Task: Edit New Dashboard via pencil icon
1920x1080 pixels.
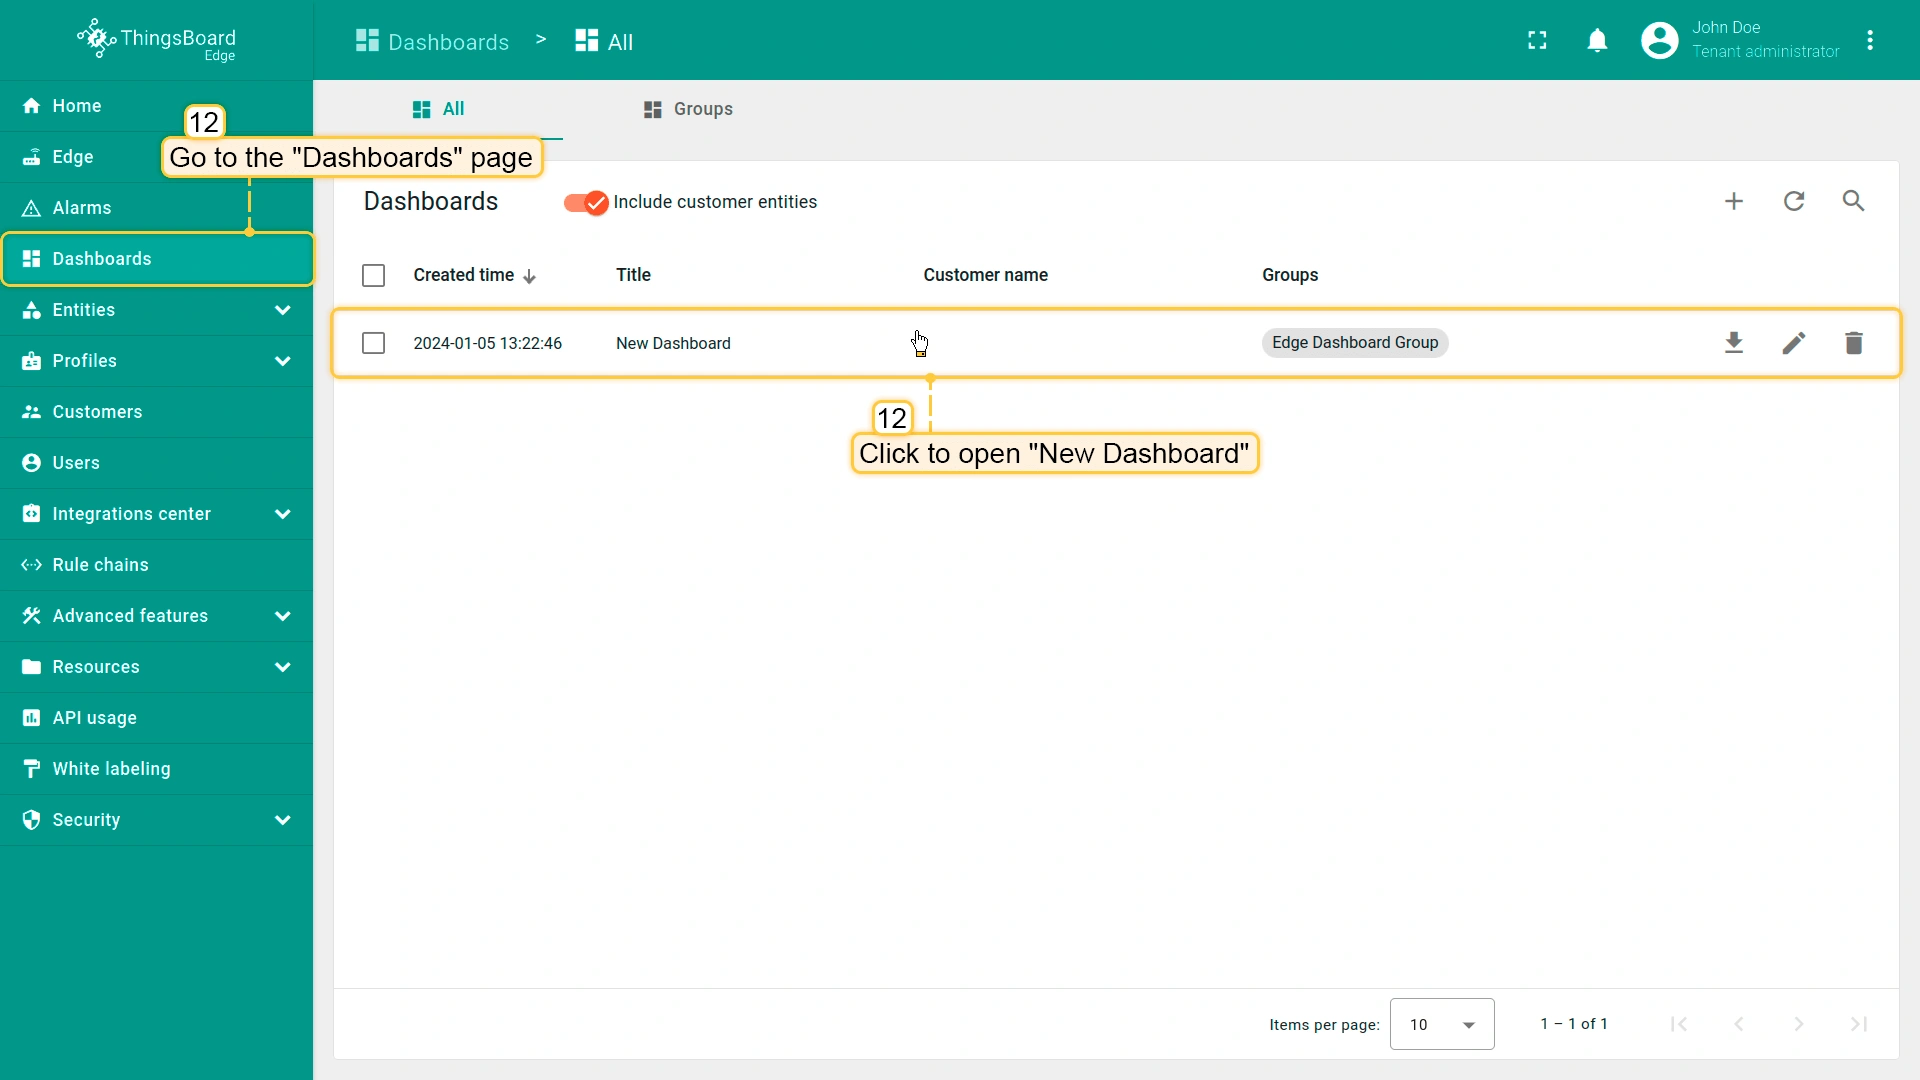Action: click(1794, 343)
